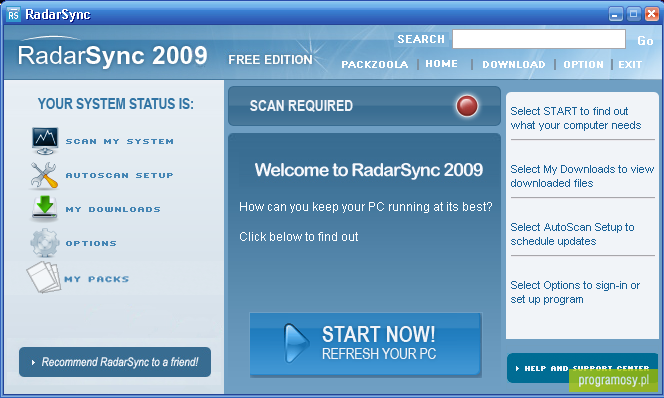Open the Scan My System link
This screenshot has width=664, height=398.
coord(119,141)
